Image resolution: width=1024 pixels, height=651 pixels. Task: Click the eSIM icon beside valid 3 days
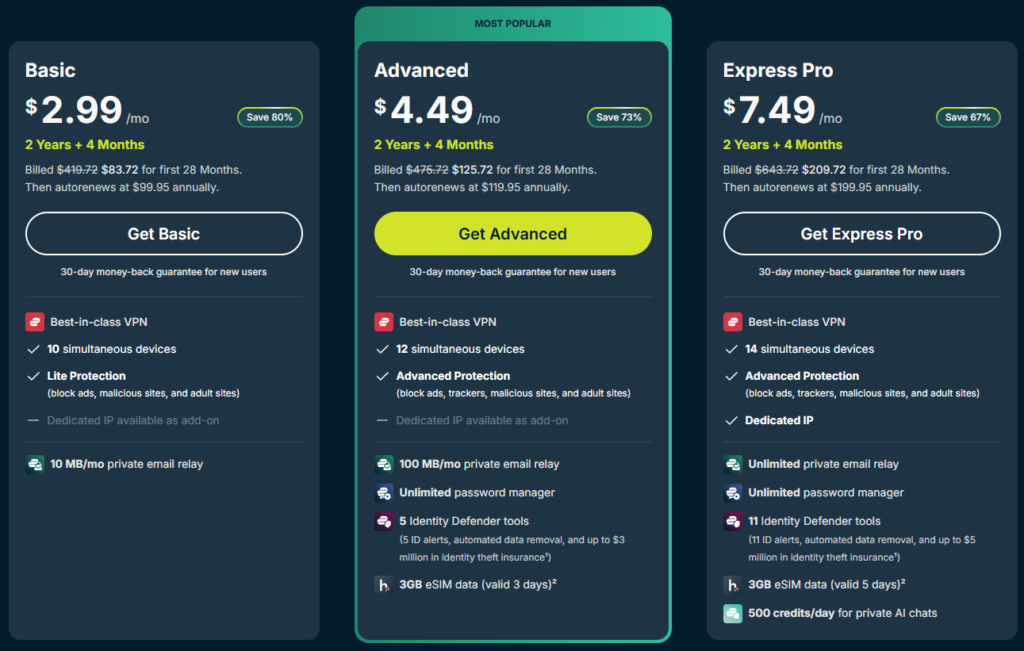coord(383,584)
